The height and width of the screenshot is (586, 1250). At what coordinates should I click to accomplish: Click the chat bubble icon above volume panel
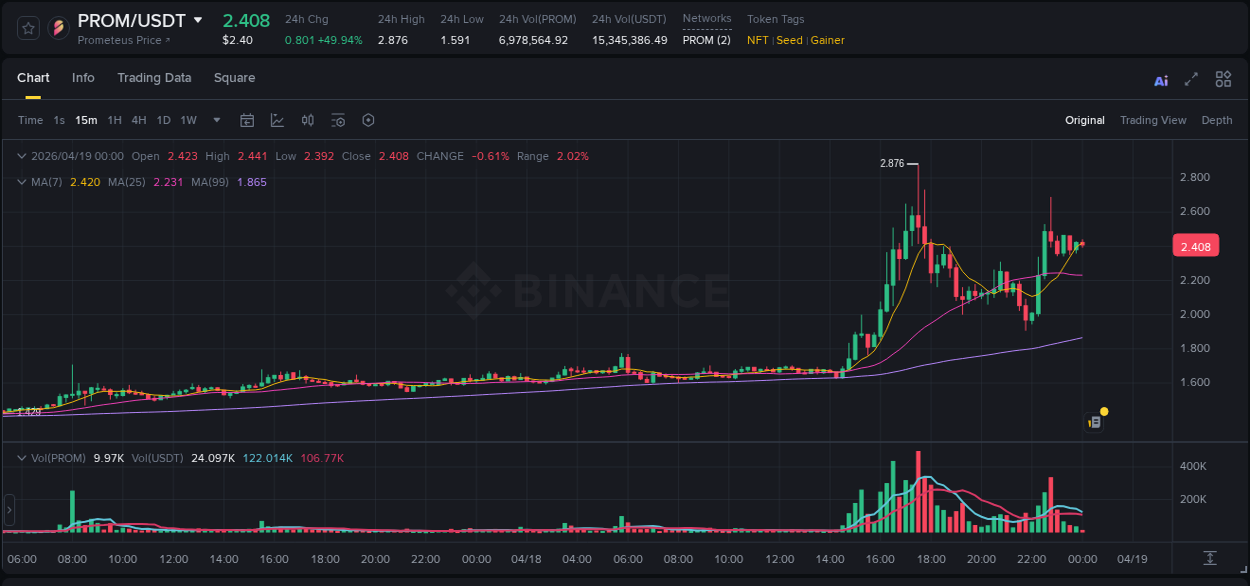tap(1094, 420)
